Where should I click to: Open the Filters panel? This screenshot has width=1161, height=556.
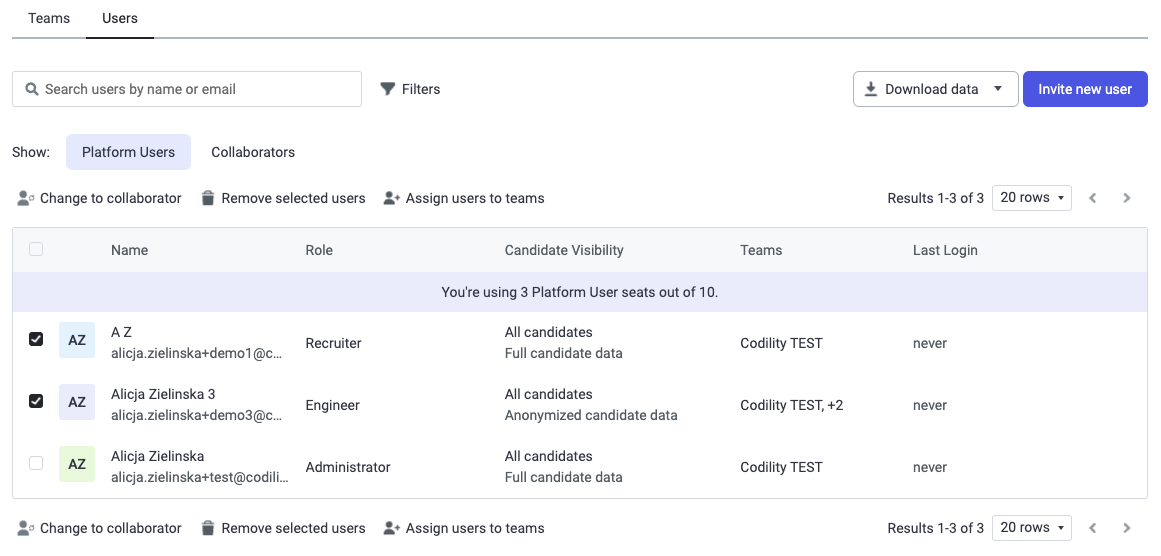(x=410, y=89)
